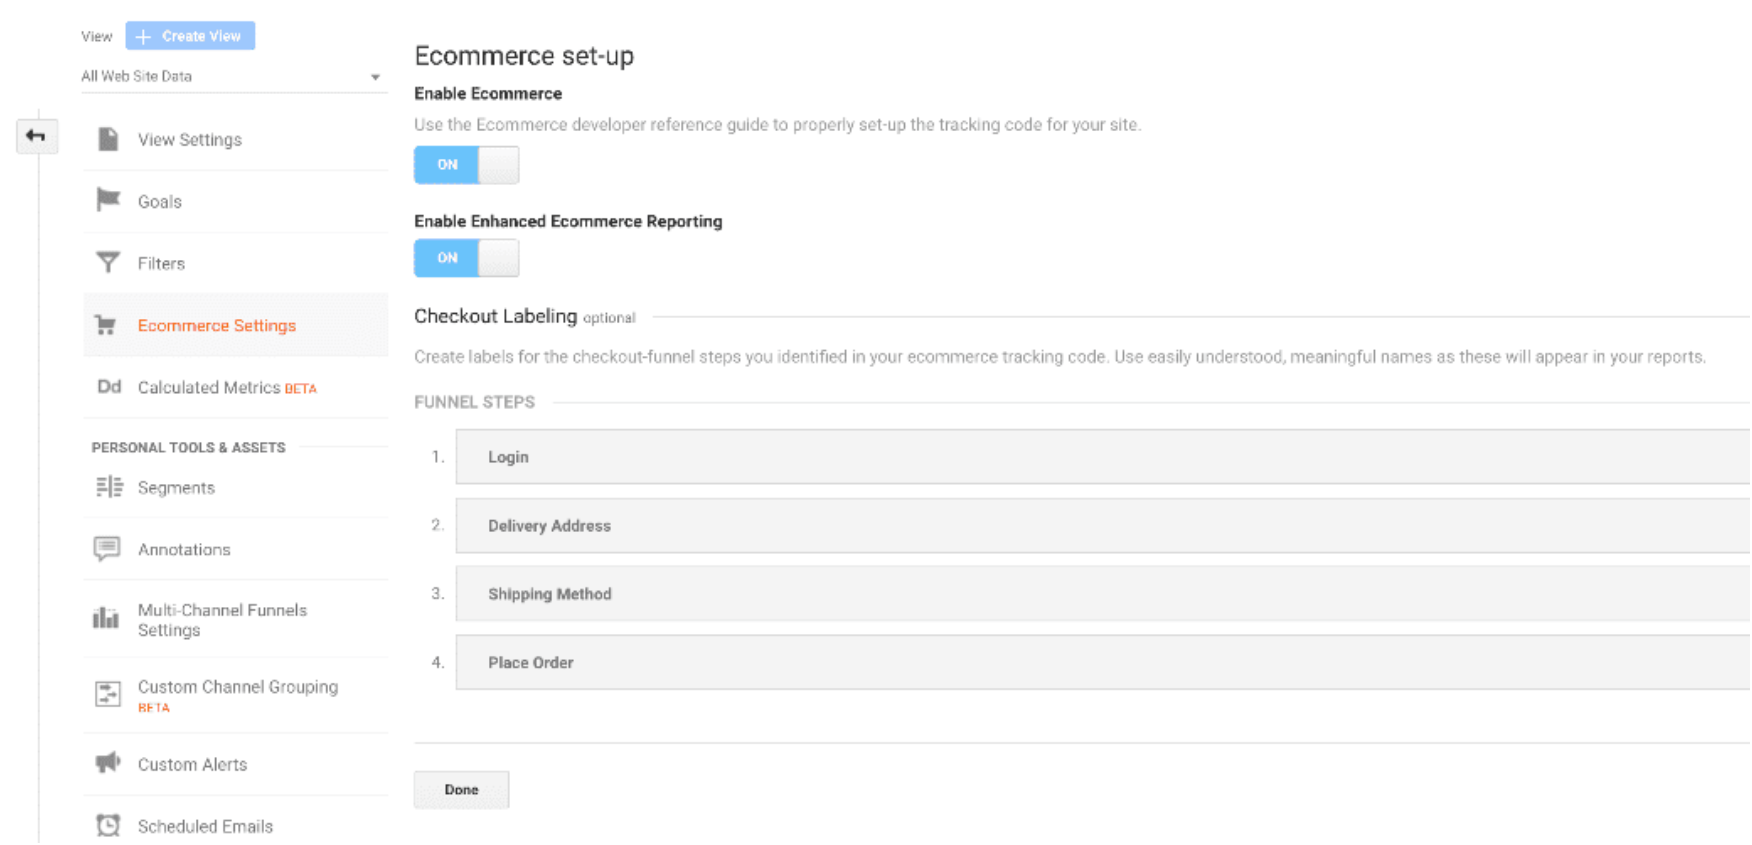This screenshot has width=1752, height=845.
Task: Open the All Web Site Data dropdown
Action: tap(231, 76)
